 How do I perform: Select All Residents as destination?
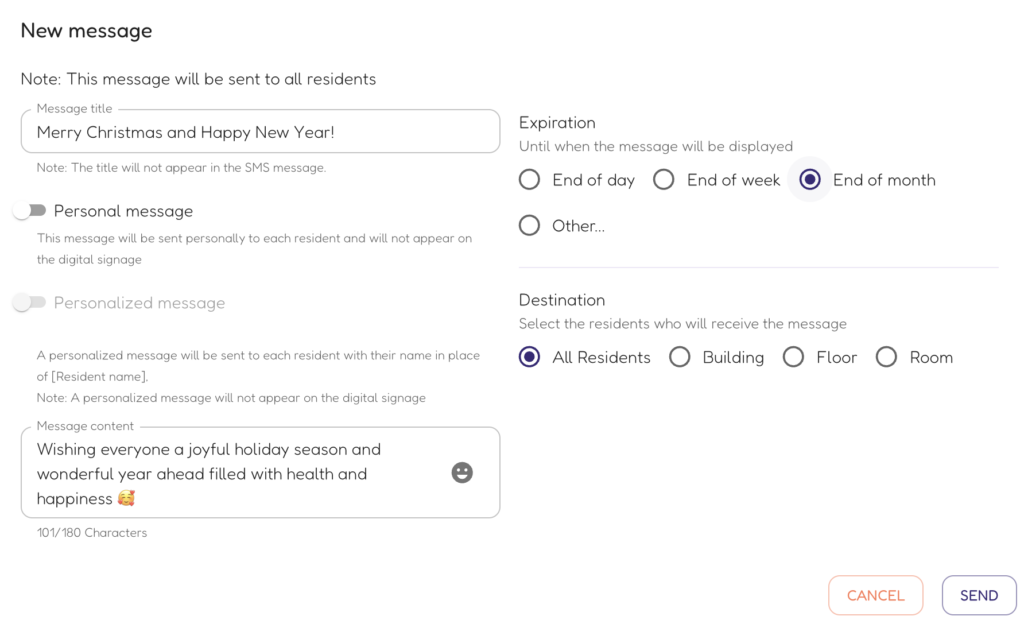pos(530,357)
